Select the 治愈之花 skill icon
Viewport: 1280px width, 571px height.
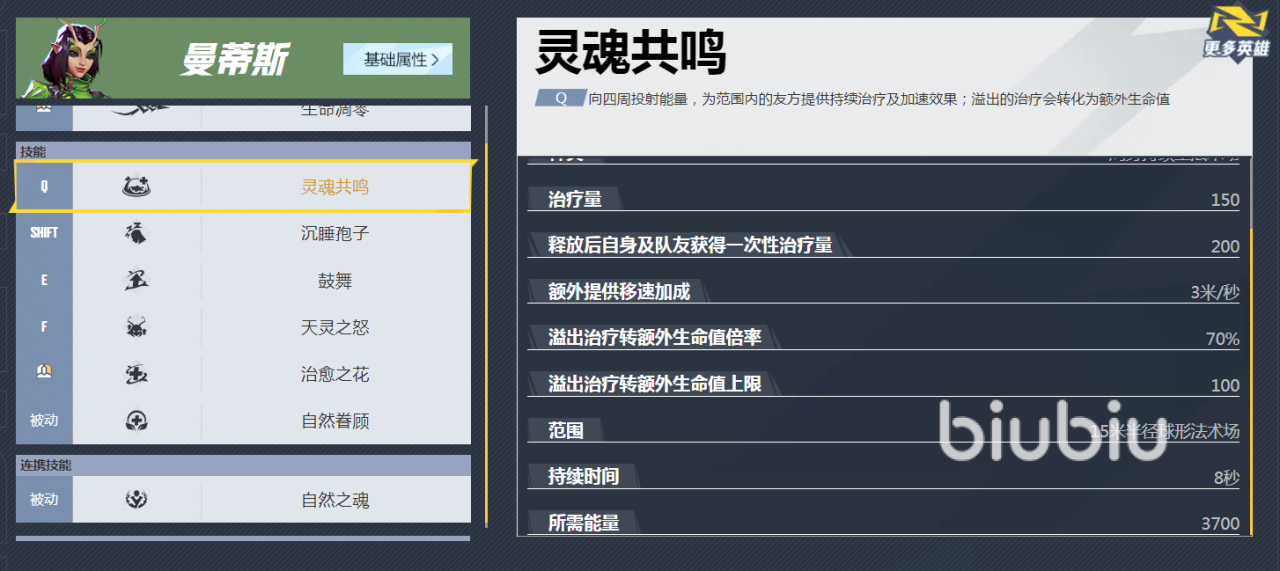click(137, 374)
